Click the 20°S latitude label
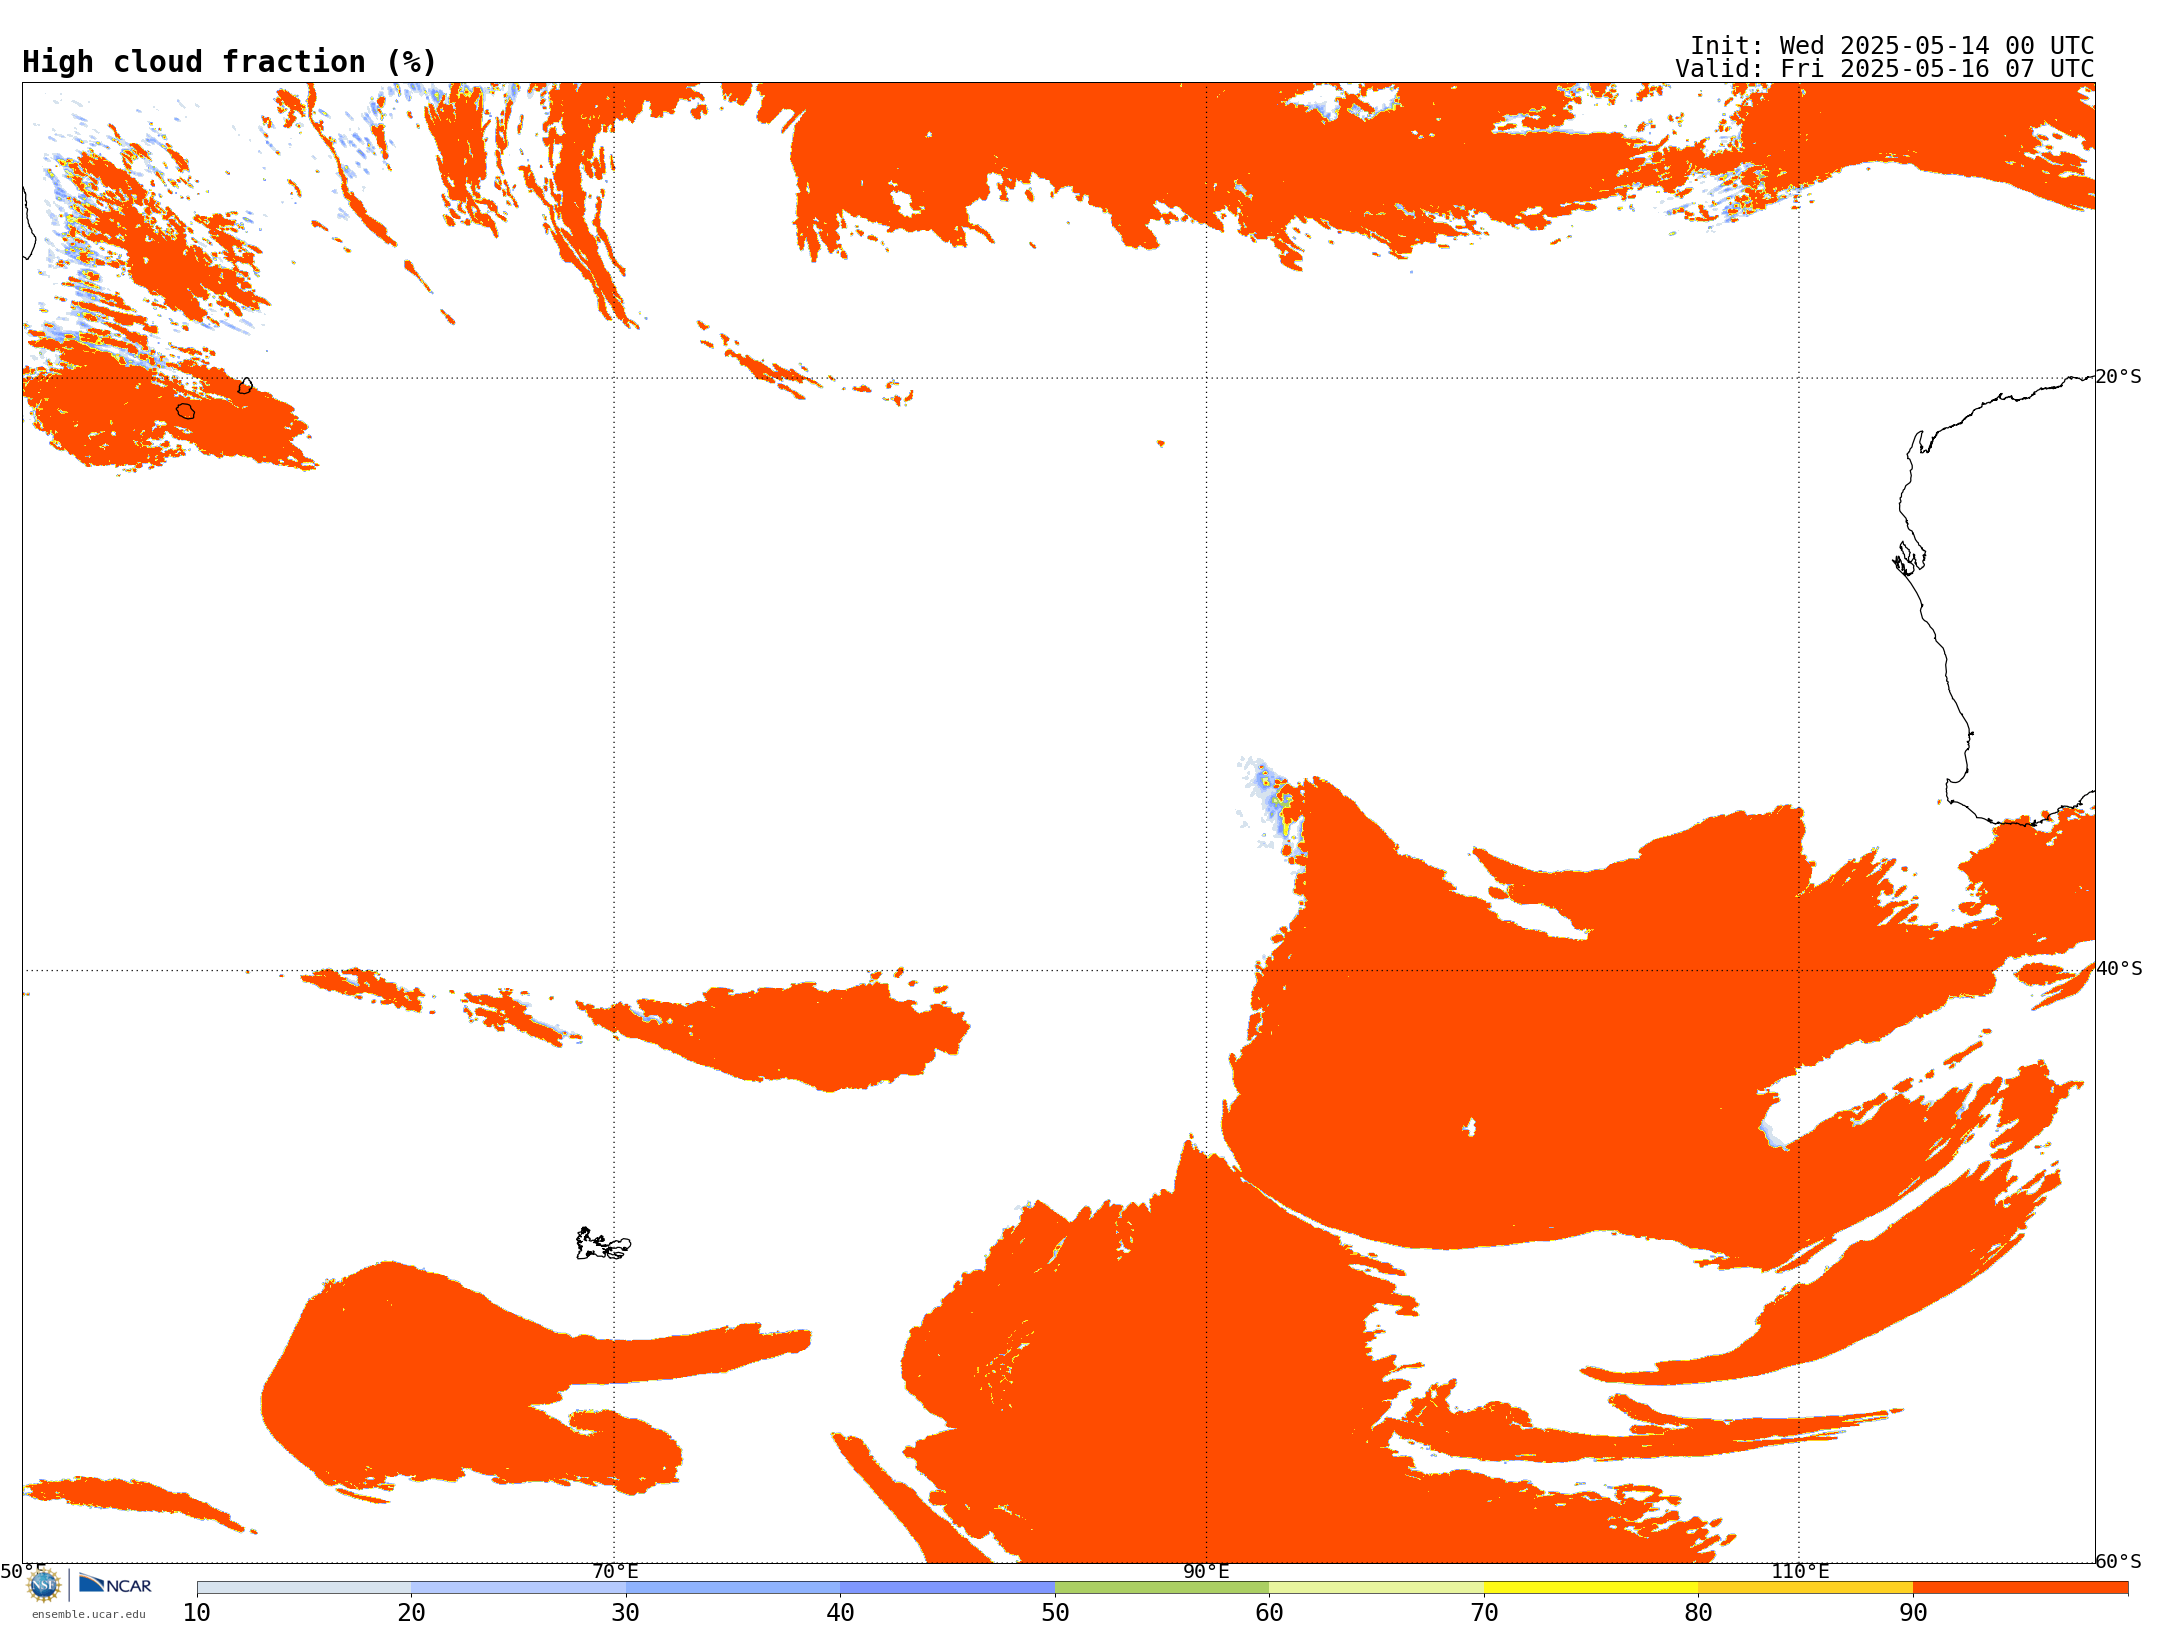The width and height of the screenshot is (2160, 1626). point(2119,377)
